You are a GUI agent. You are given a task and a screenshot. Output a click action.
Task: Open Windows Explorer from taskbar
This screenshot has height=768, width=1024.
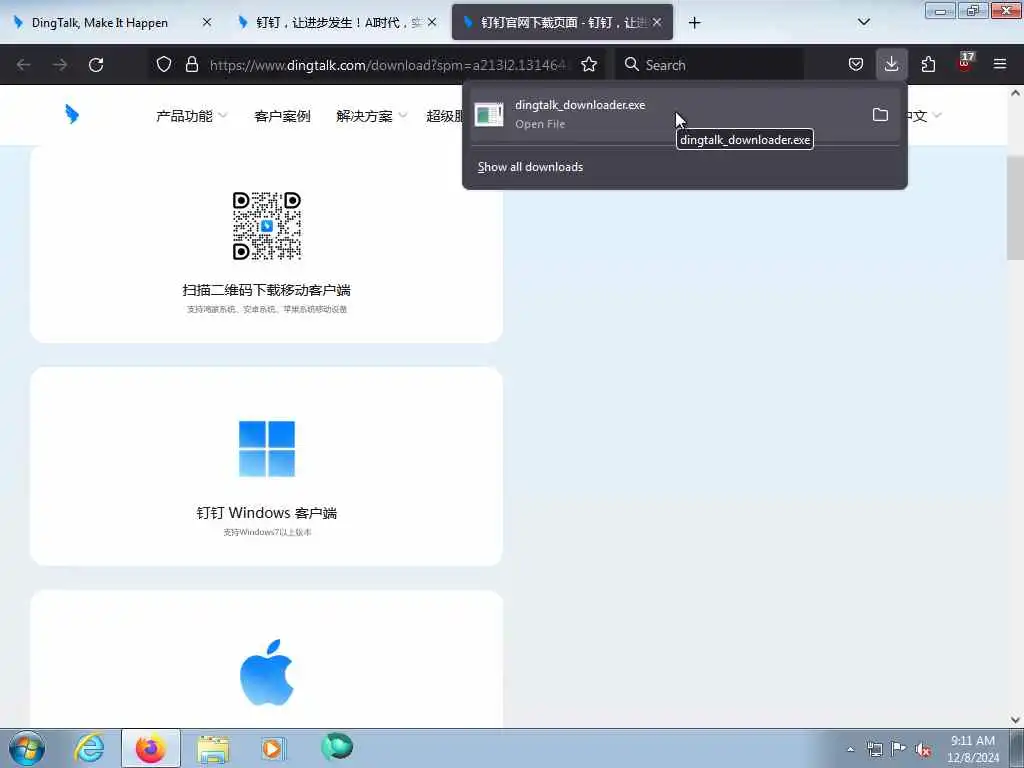tap(213, 749)
